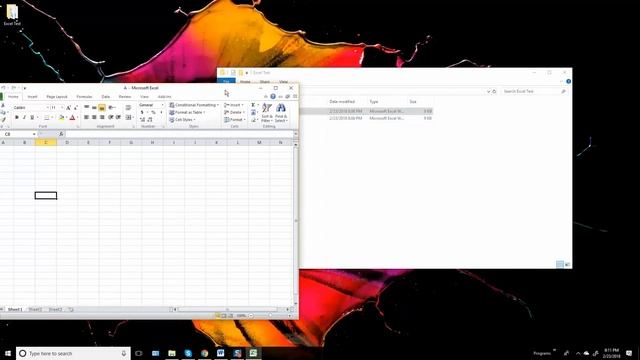Click the Word icon in the taskbar
This screenshot has width=640, height=360.
[x=220, y=353]
